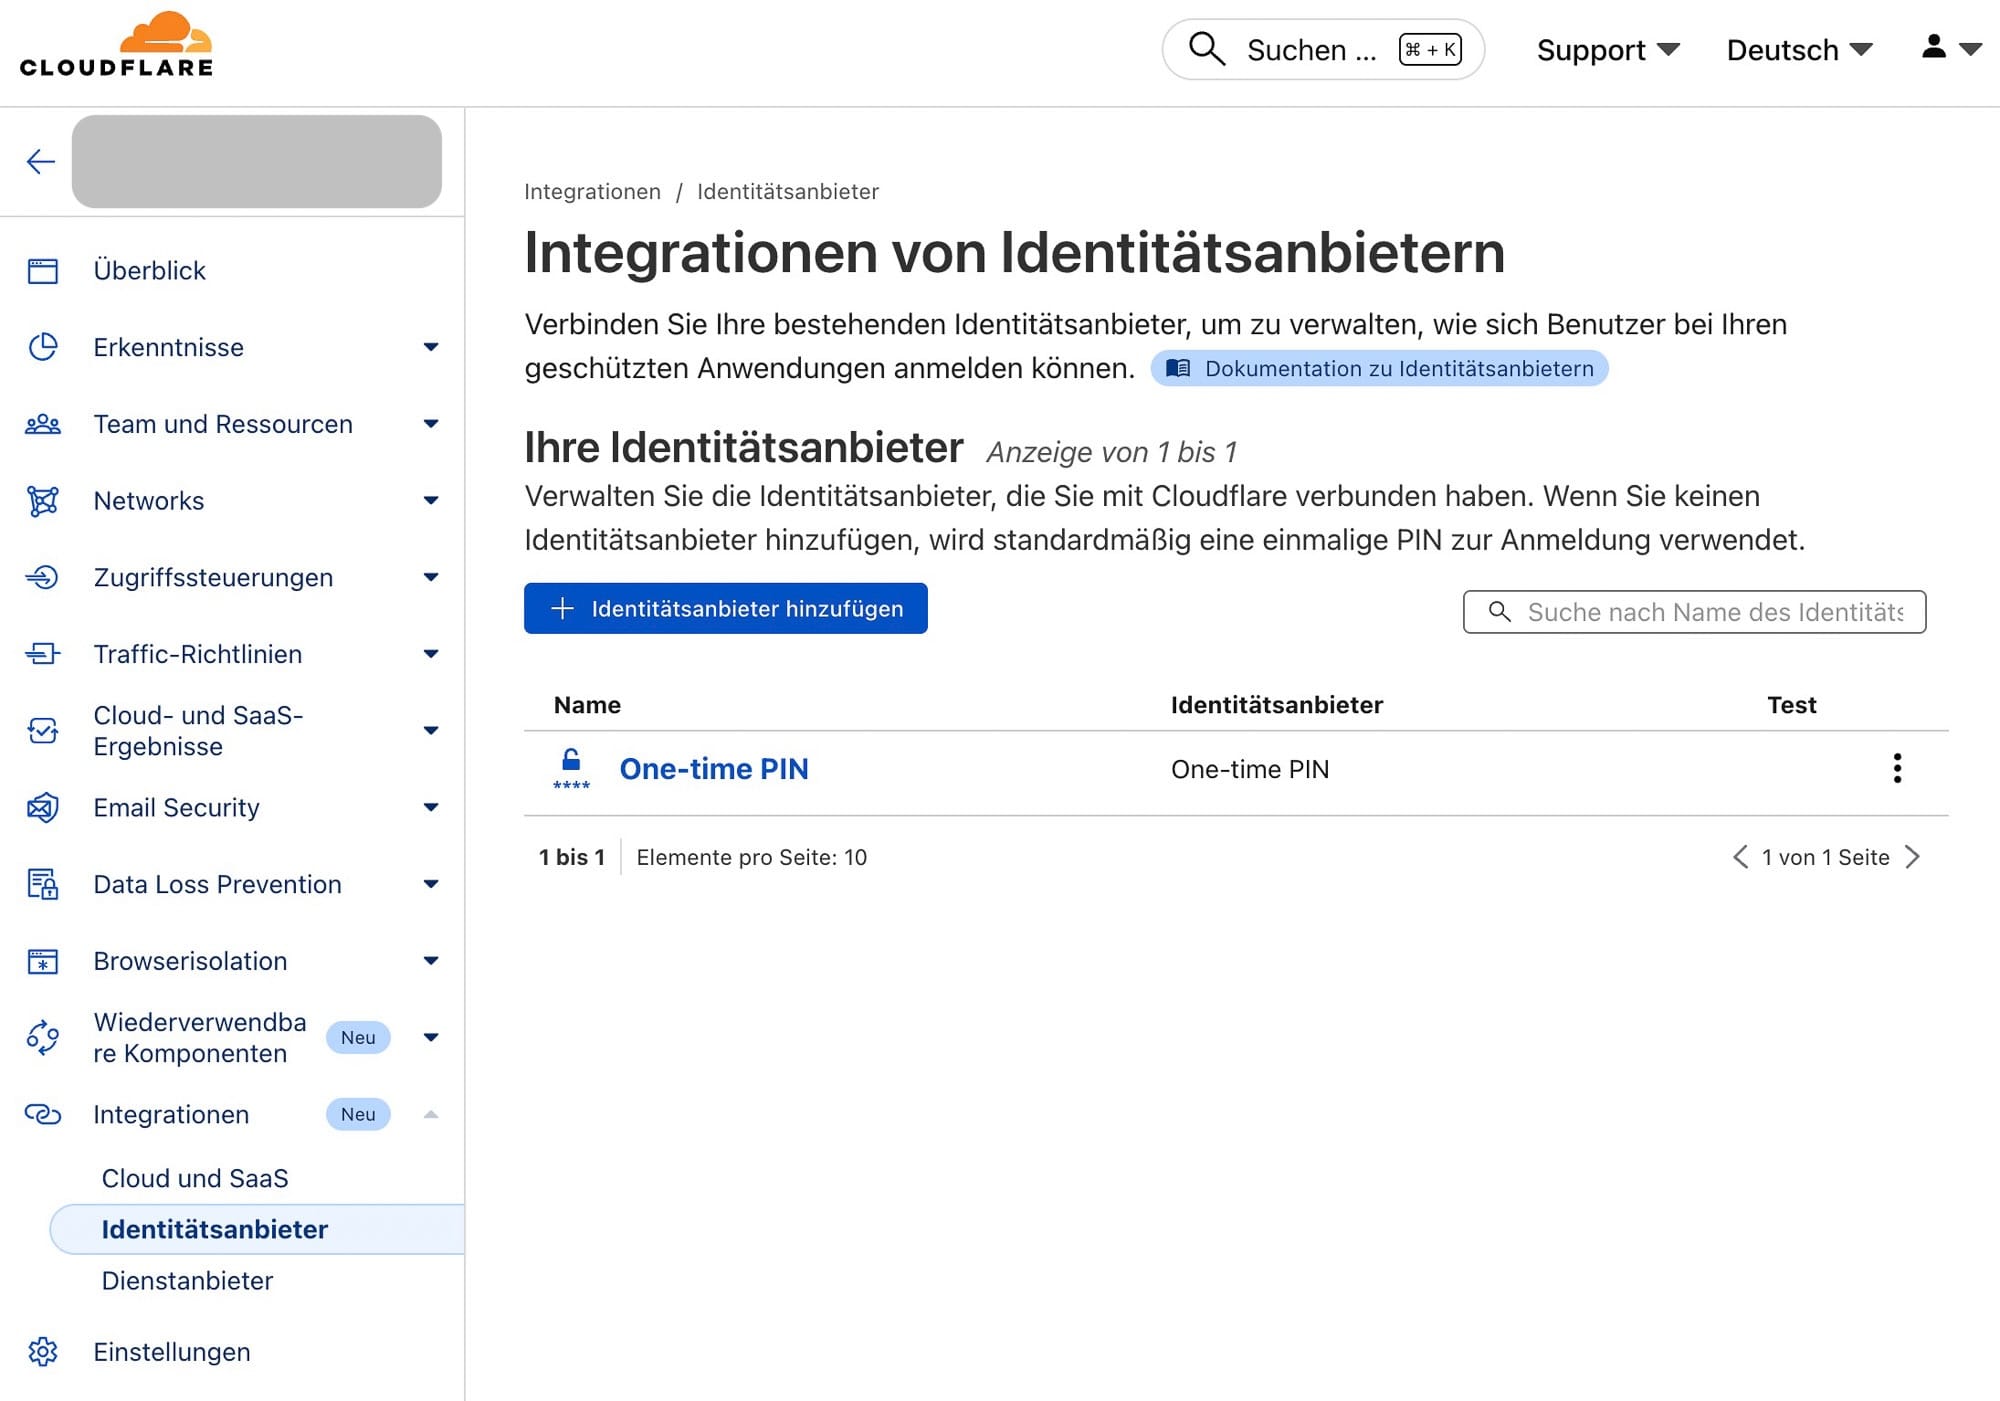Select Cloud und SaaS submenu item

[x=195, y=1178]
